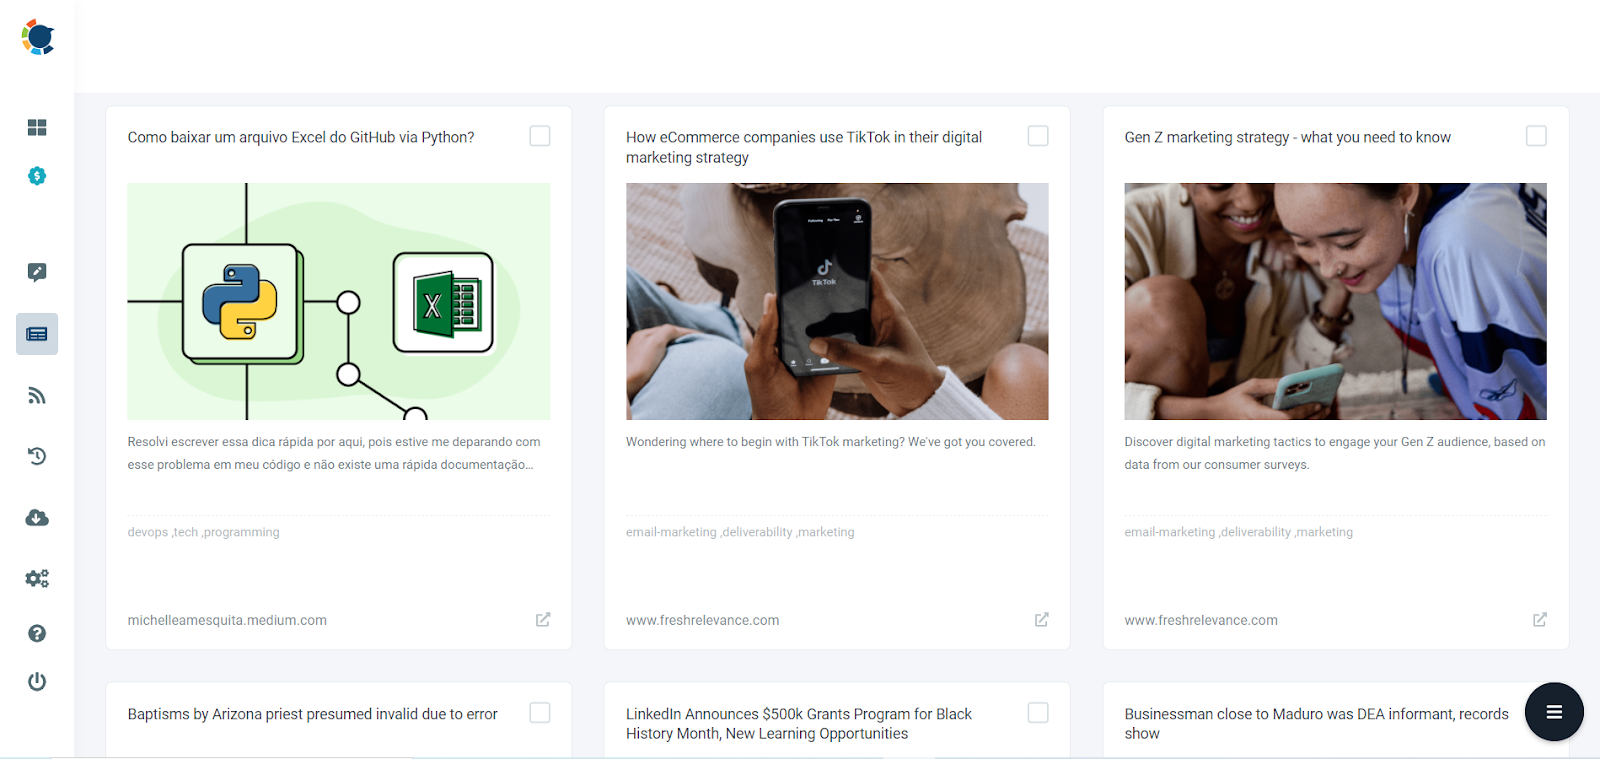Click the app logo at top left
The image size is (1600, 759).
click(38, 37)
